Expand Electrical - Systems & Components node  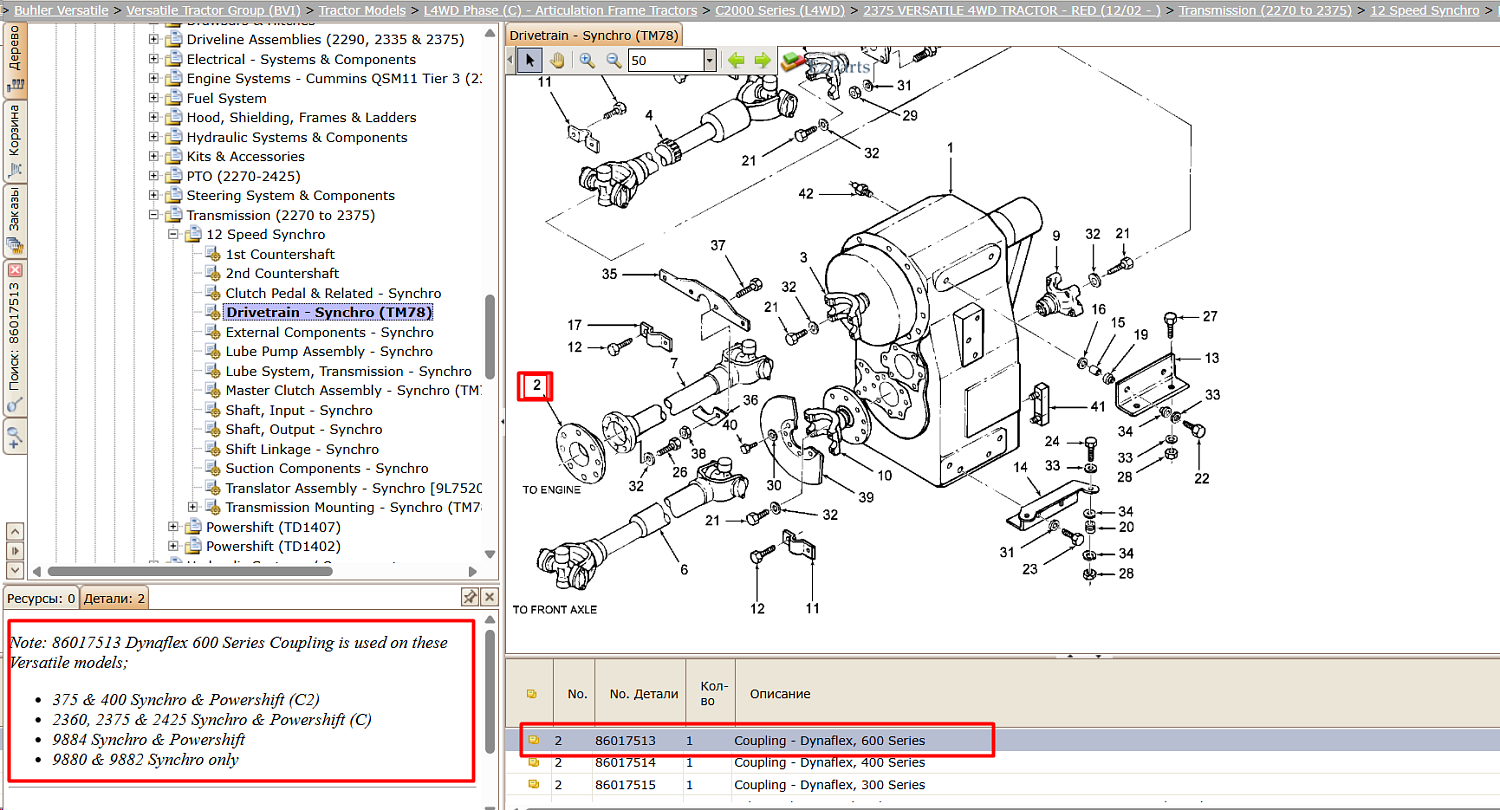[154, 59]
